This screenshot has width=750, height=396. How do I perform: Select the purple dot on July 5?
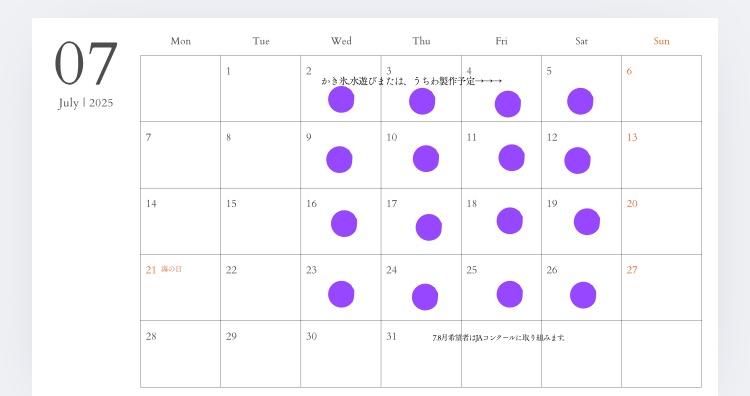pos(580,101)
